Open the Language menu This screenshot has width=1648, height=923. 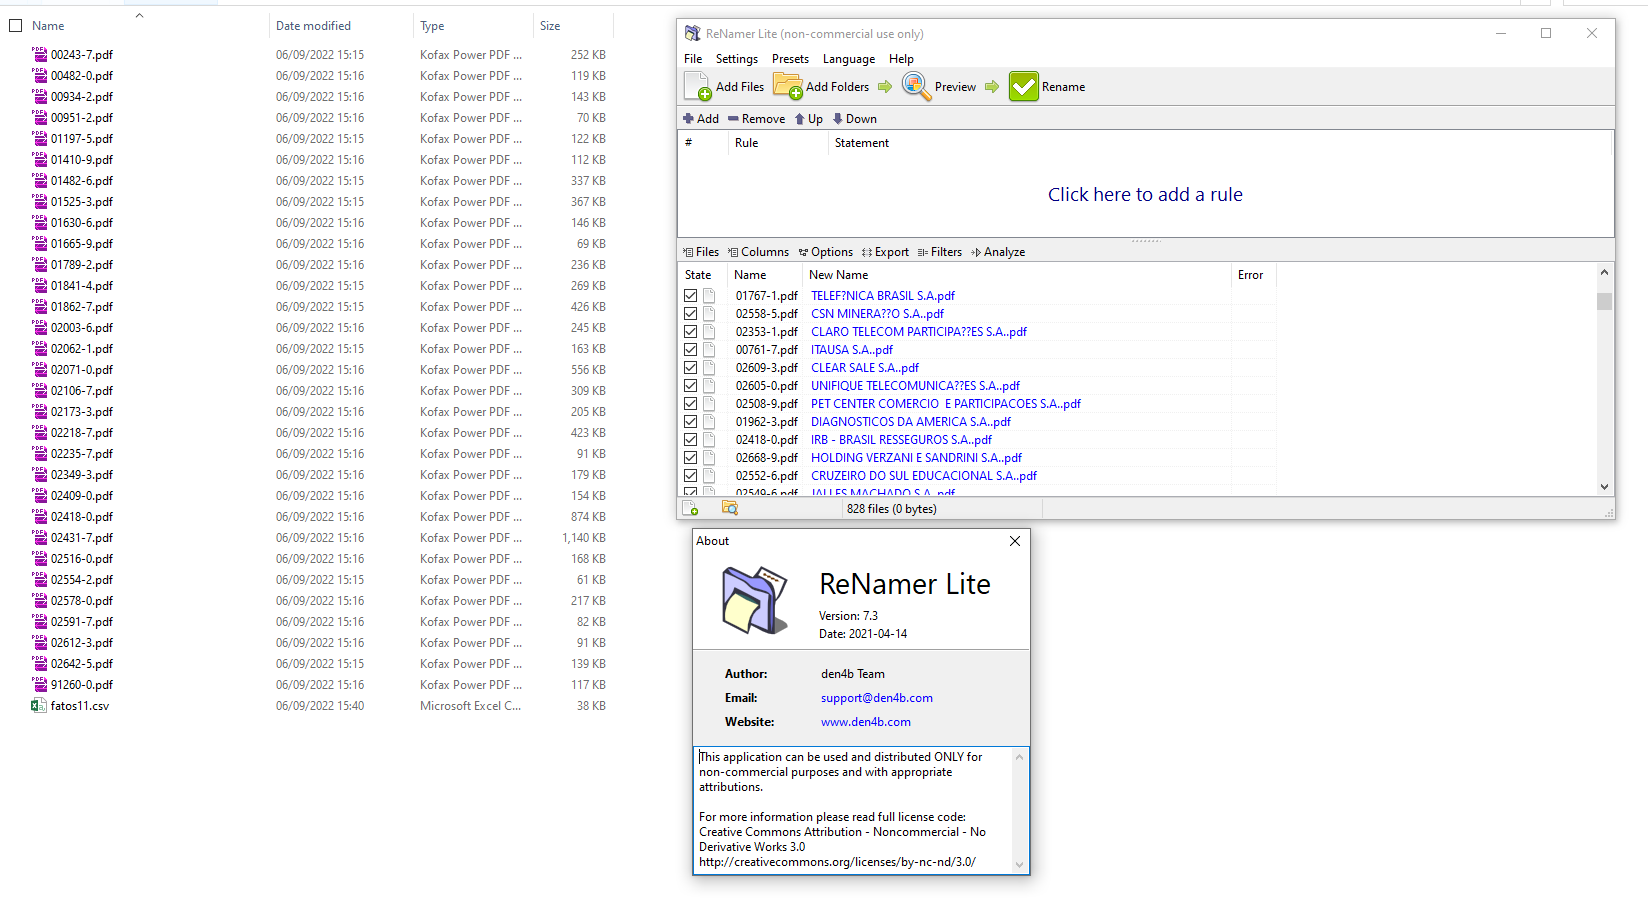point(849,59)
